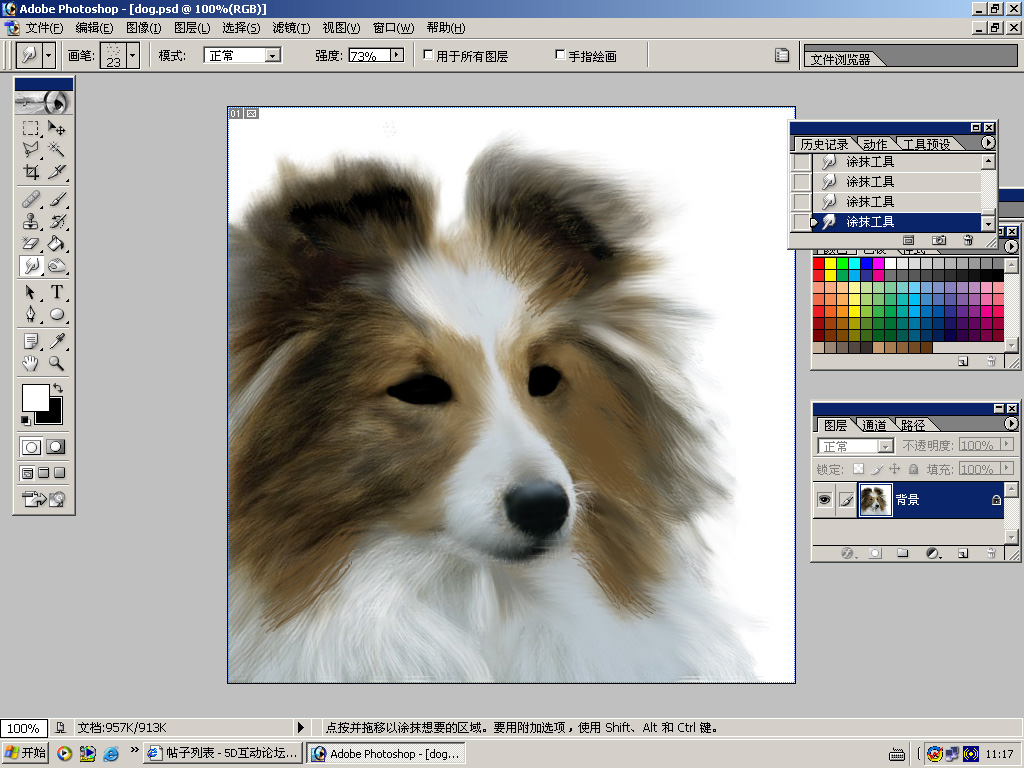Select the Paint Bucket tool
This screenshot has width=1024, height=768.
(x=57, y=243)
